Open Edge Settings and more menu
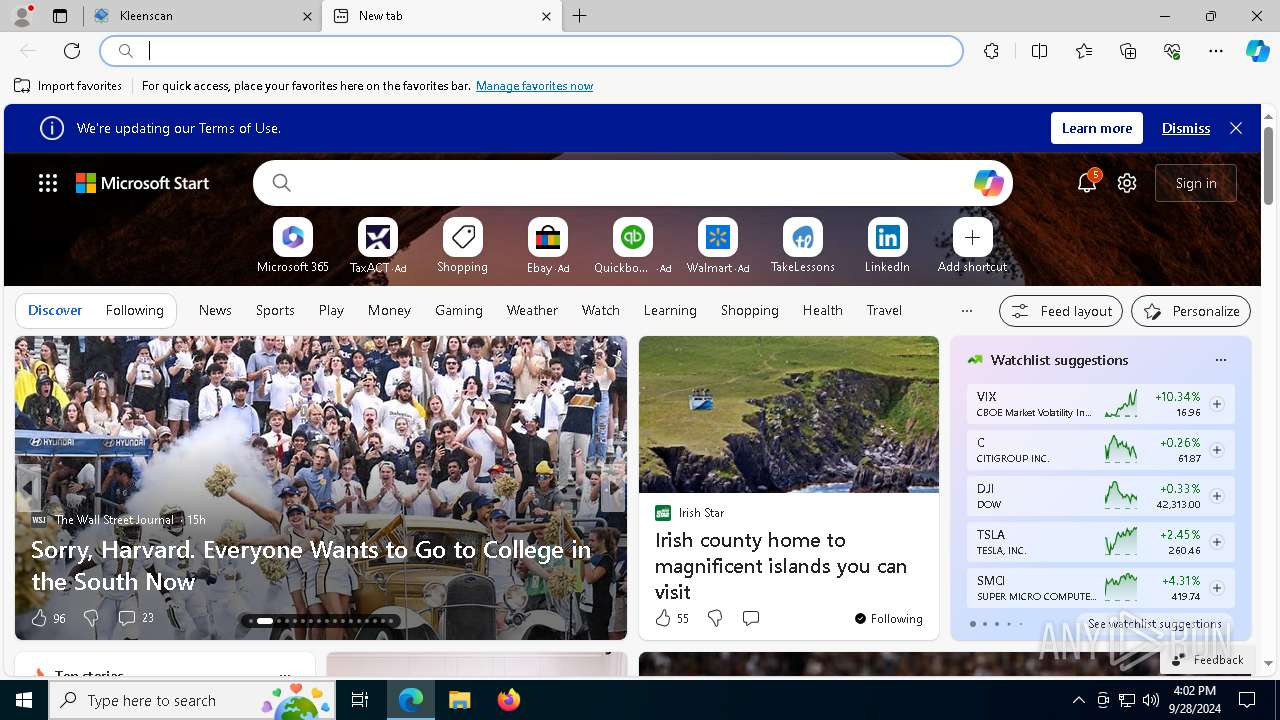The image size is (1280, 720). (x=1216, y=51)
